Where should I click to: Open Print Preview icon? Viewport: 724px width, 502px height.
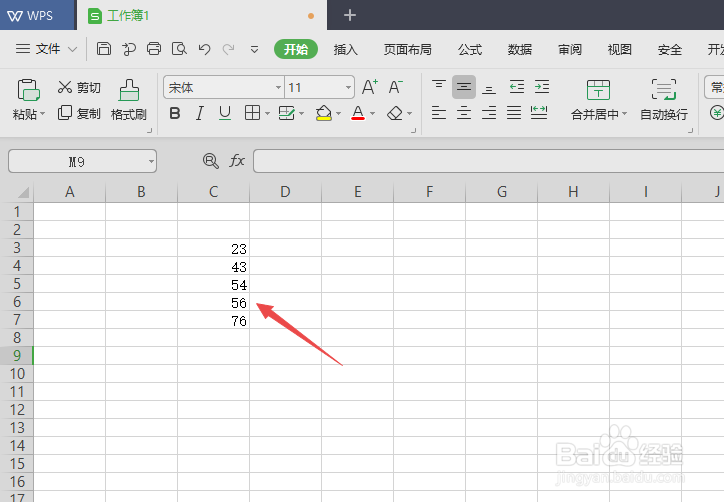pos(179,48)
